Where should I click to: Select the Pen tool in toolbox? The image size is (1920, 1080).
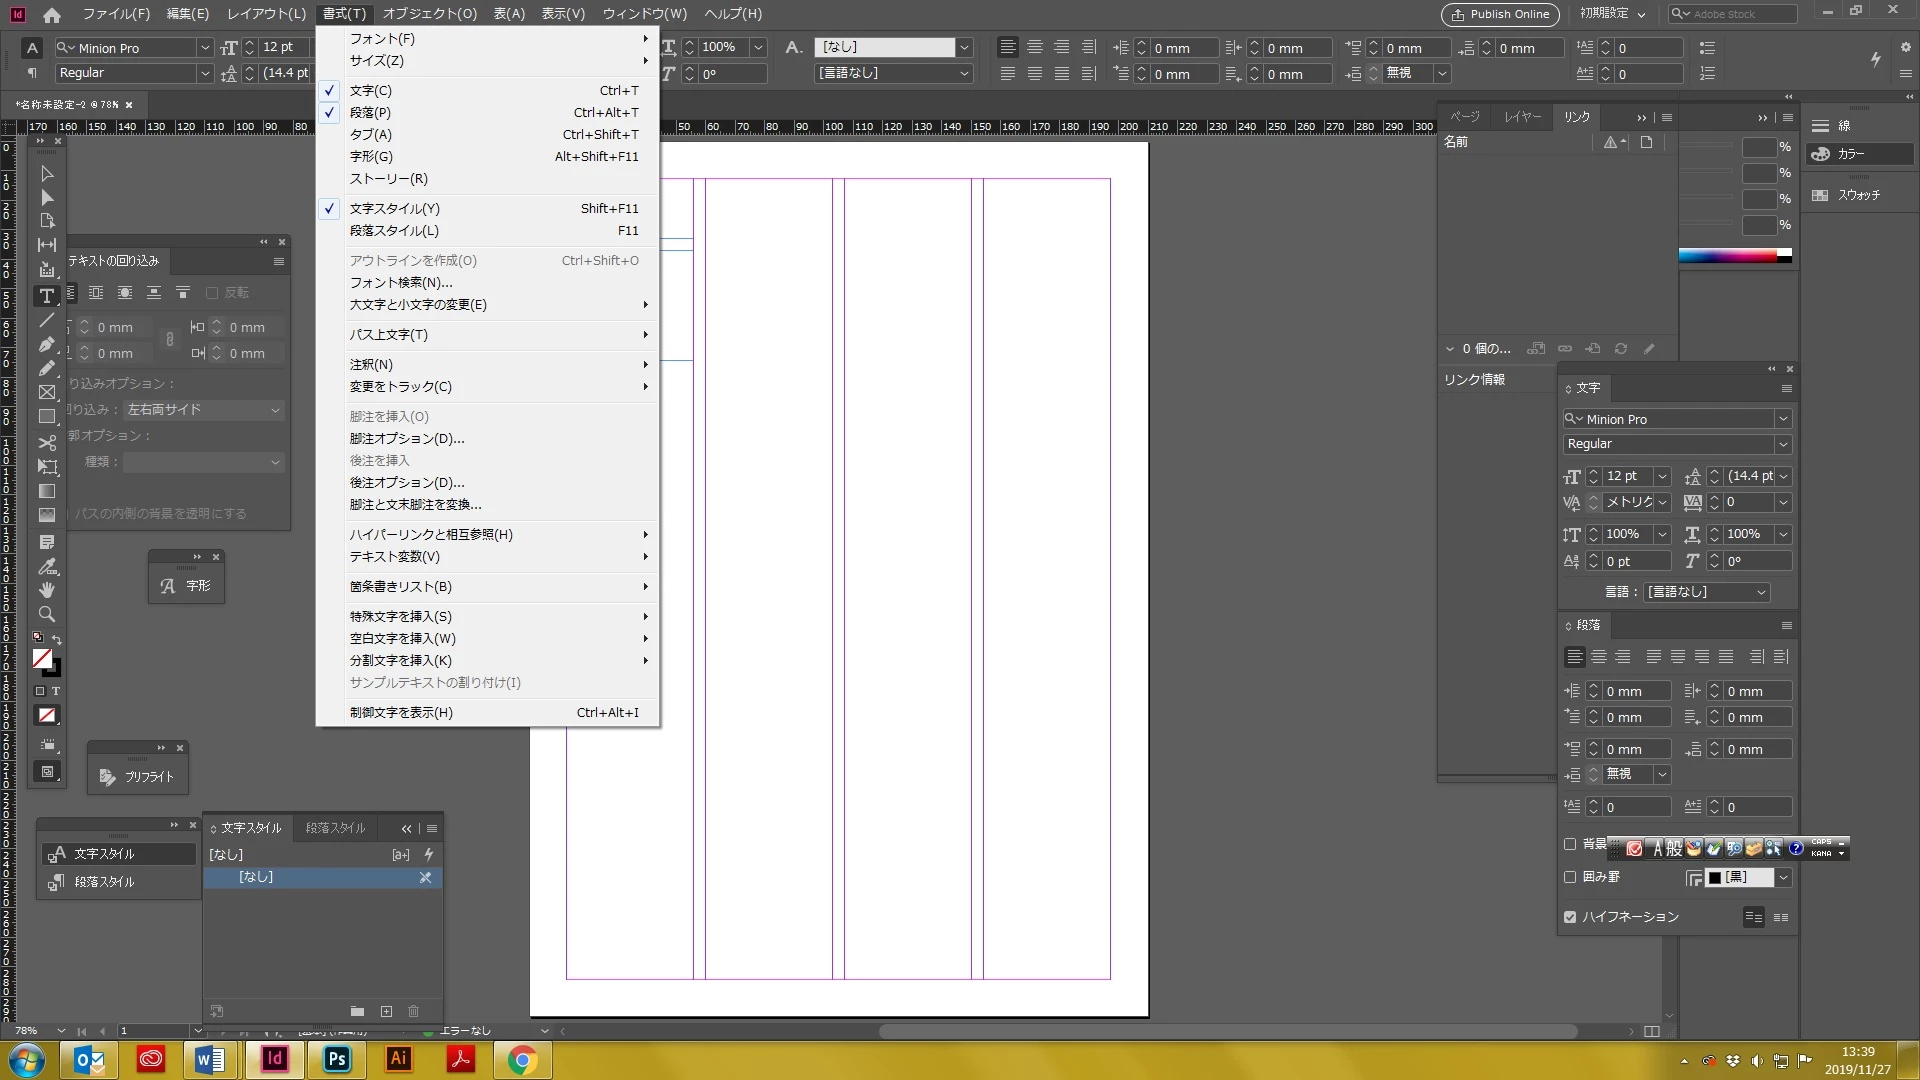(x=46, y=344)
